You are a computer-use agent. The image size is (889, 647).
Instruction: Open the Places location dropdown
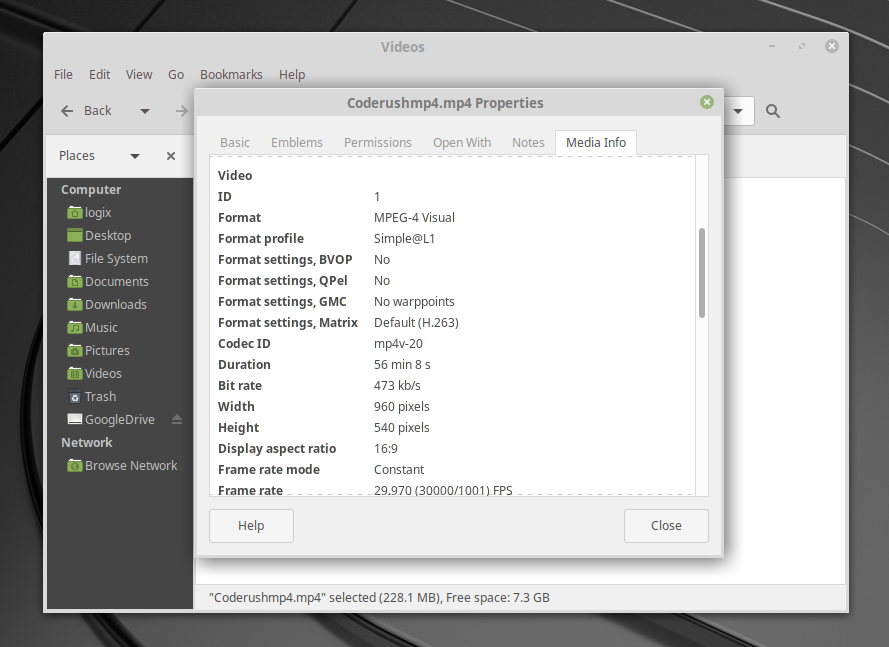point(134,156)
